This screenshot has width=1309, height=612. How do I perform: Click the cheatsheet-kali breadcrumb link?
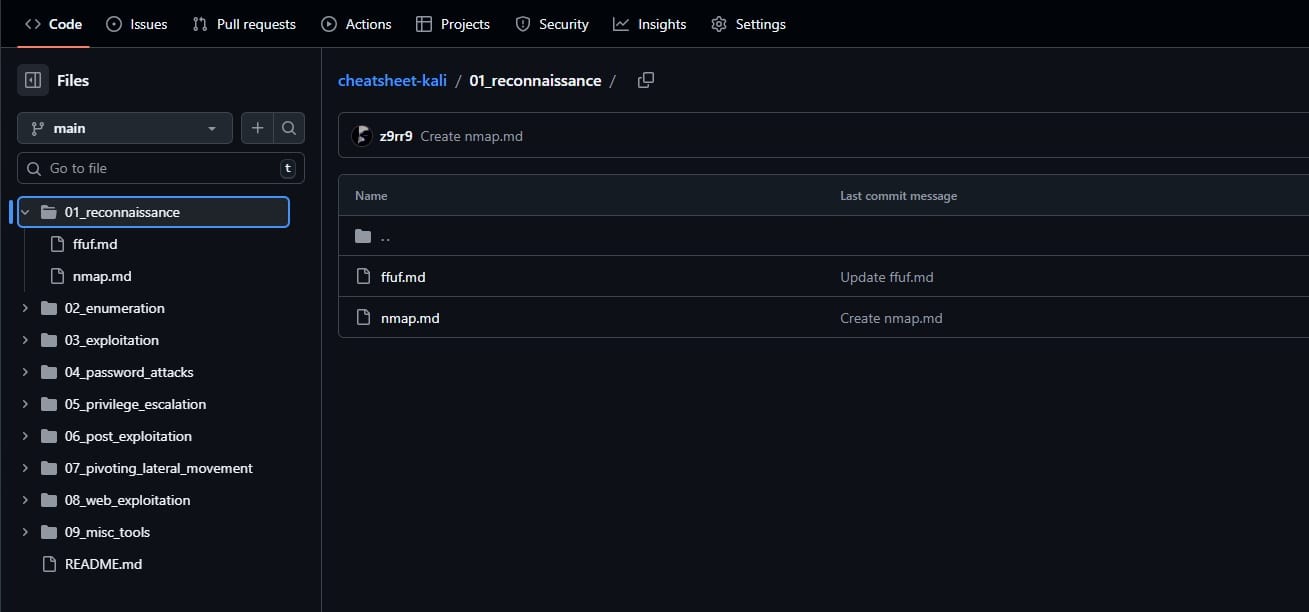(392, 80)
